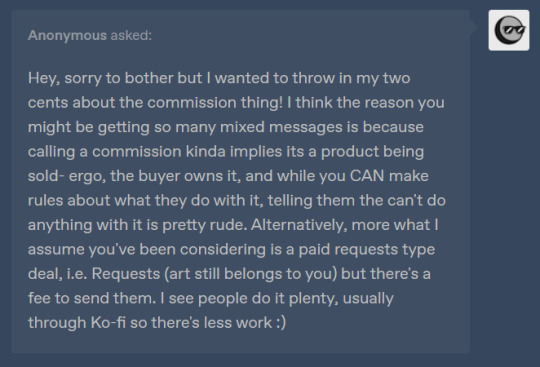The width and height of the screenshot is (540, 367).
Task: Click the word 'Ko-fi' in the message
Action: tap(108, 323)
